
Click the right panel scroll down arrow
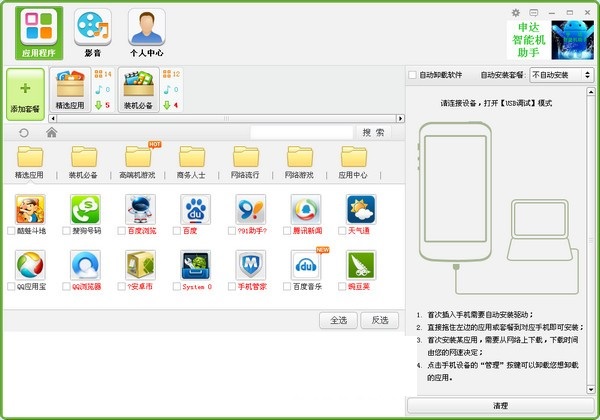point(591,390)
